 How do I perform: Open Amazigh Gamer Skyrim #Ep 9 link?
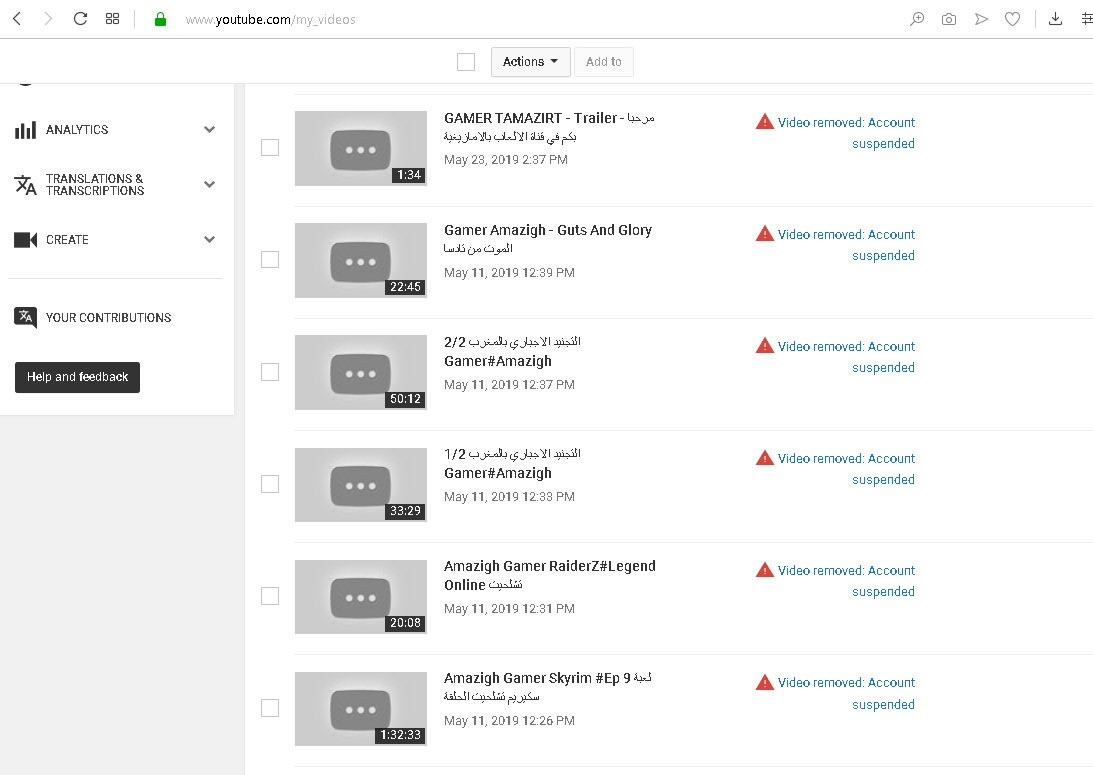(548, 686)
